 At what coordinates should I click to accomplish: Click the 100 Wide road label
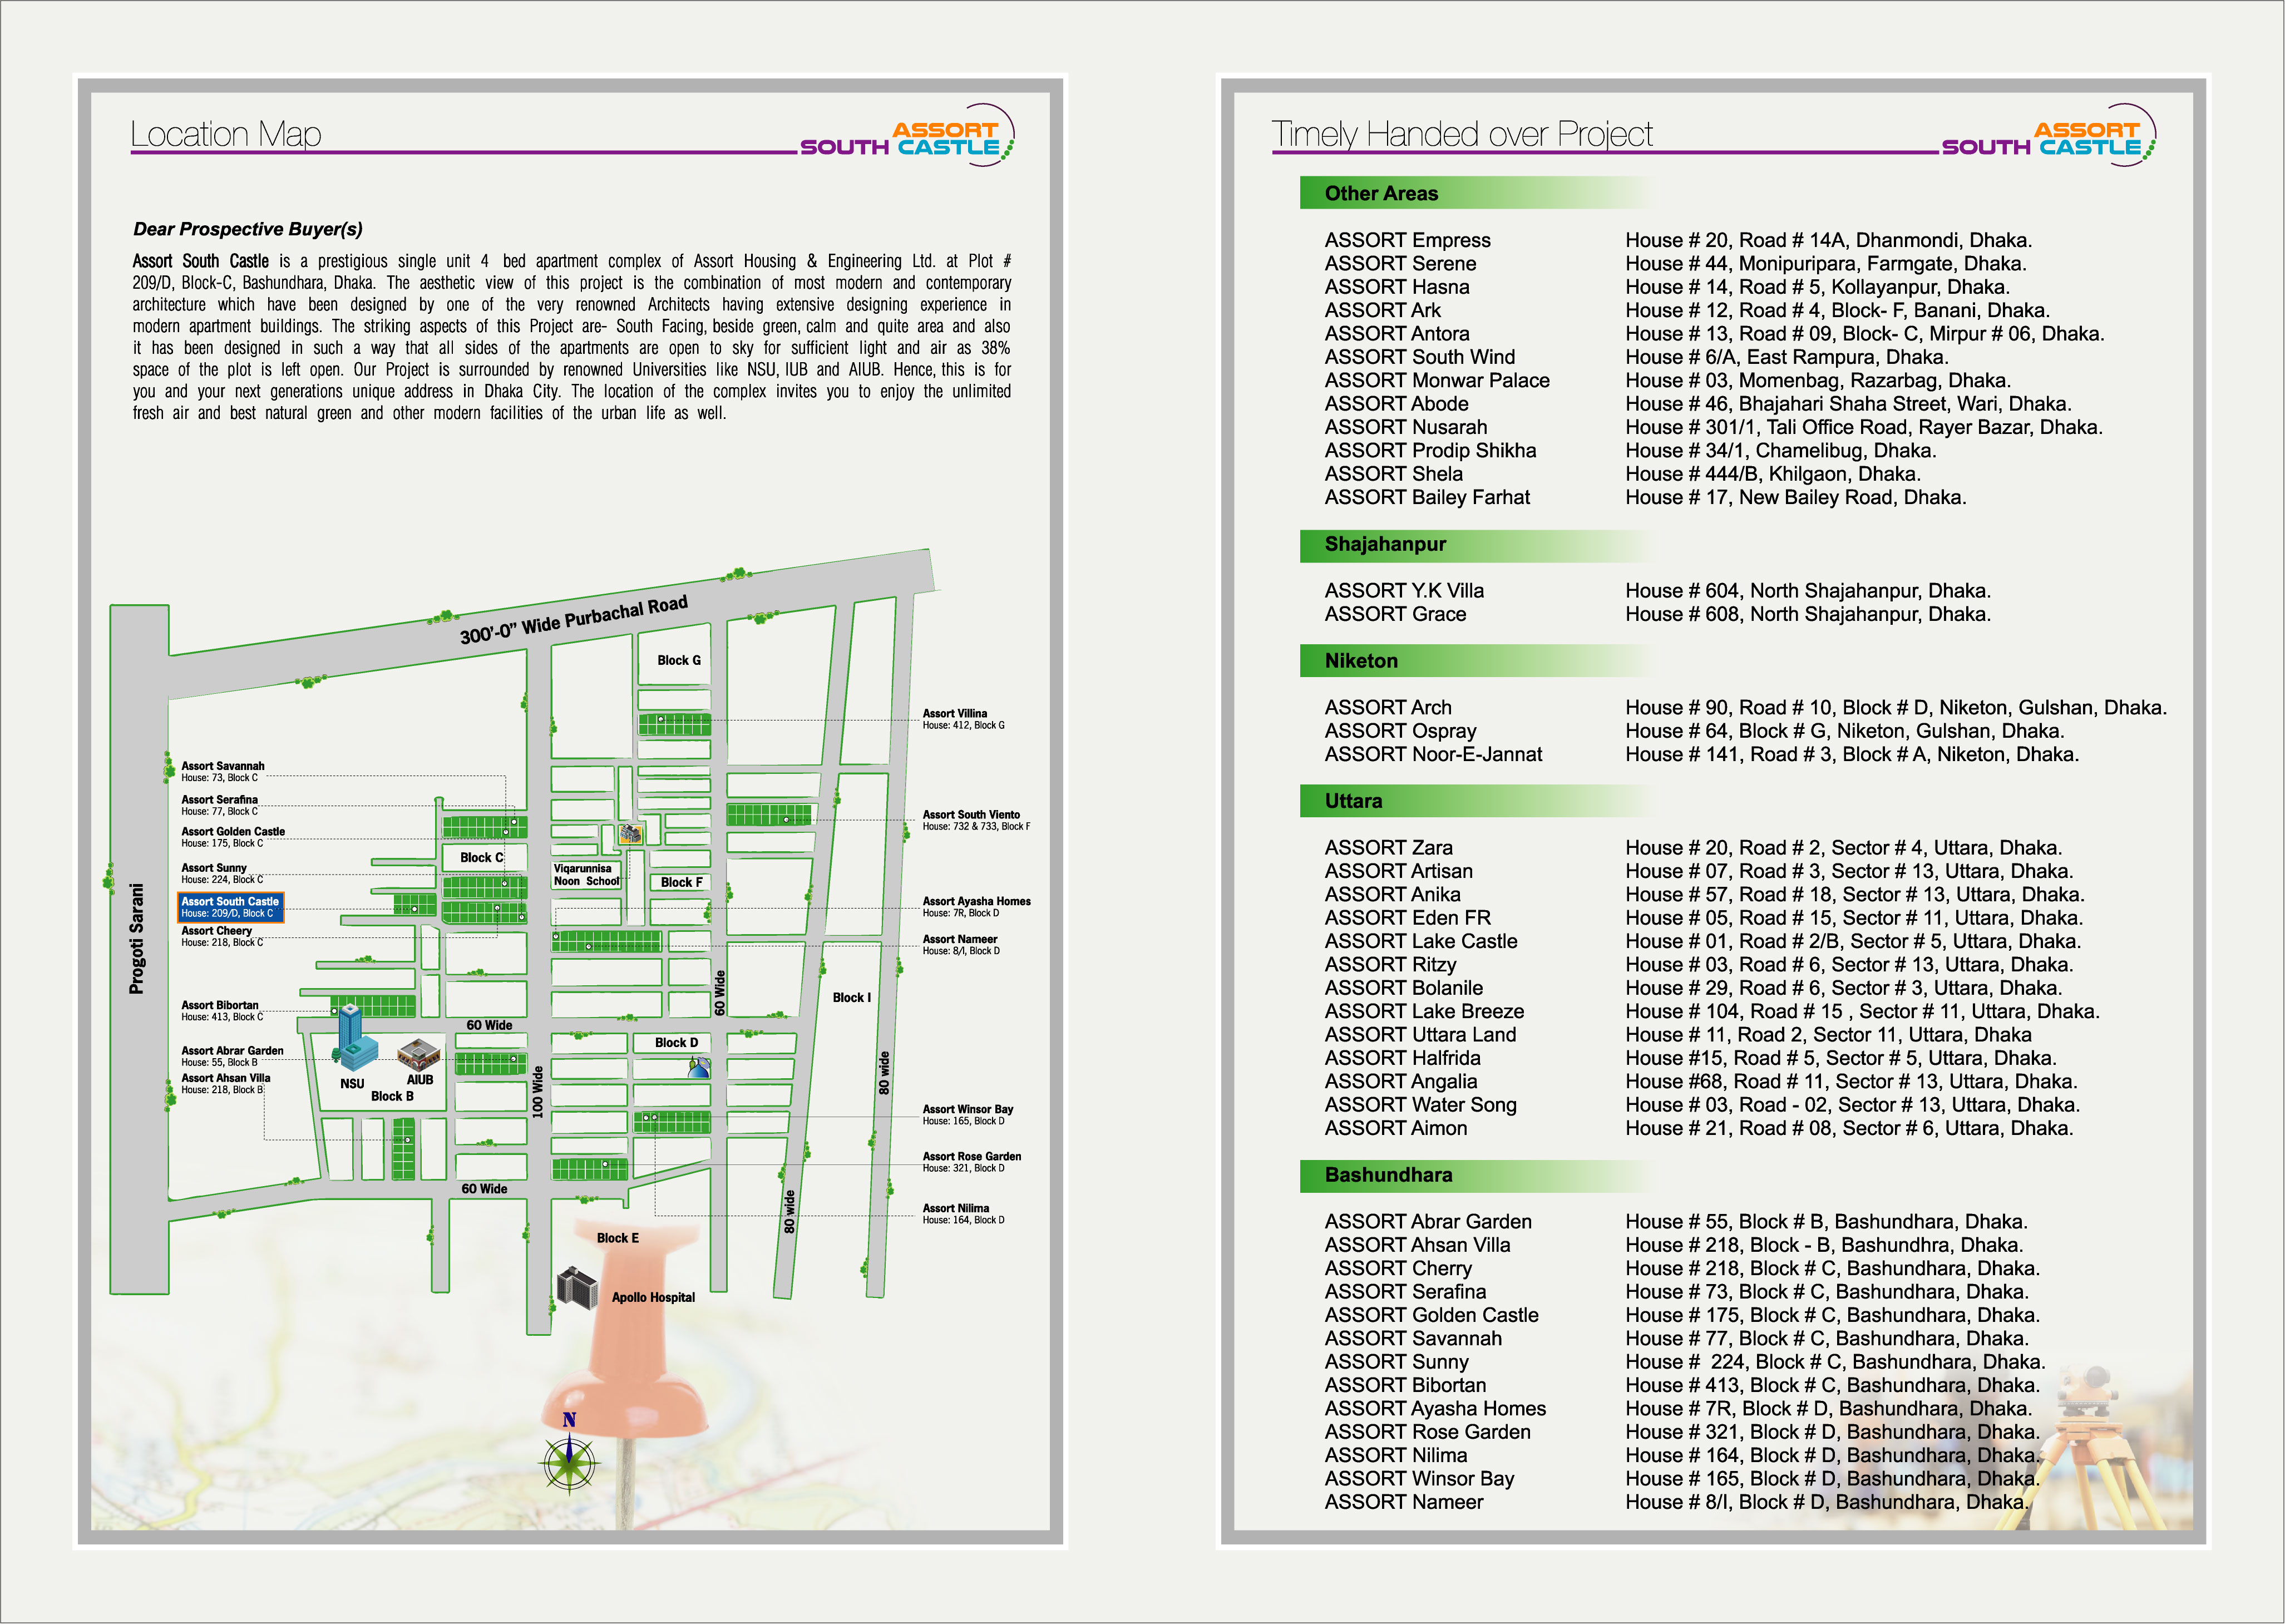538,1091
